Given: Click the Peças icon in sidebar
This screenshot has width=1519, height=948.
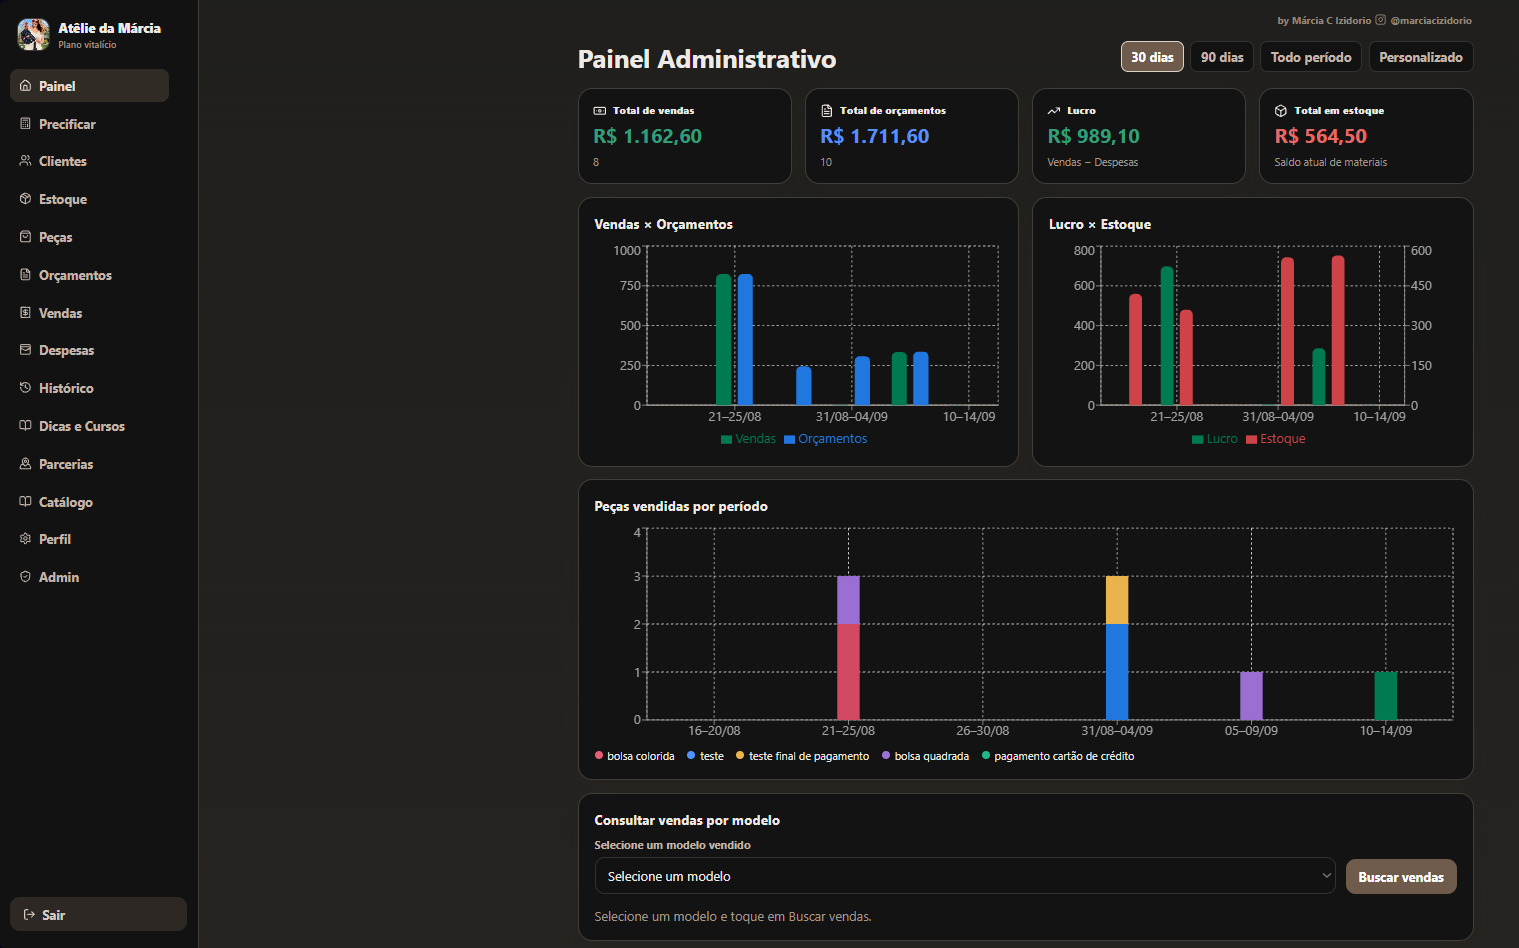Looking at the screenshot, I should pos(25,237).
